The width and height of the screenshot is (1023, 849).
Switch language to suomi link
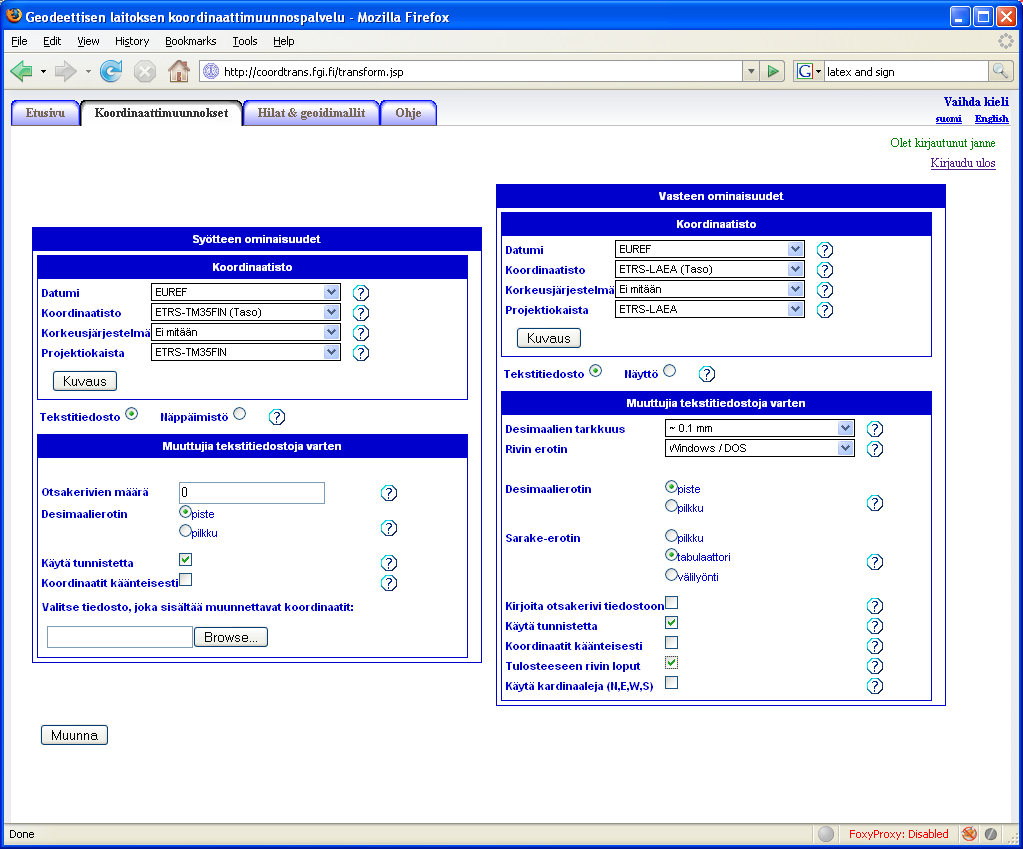click(x=949, y=119)
